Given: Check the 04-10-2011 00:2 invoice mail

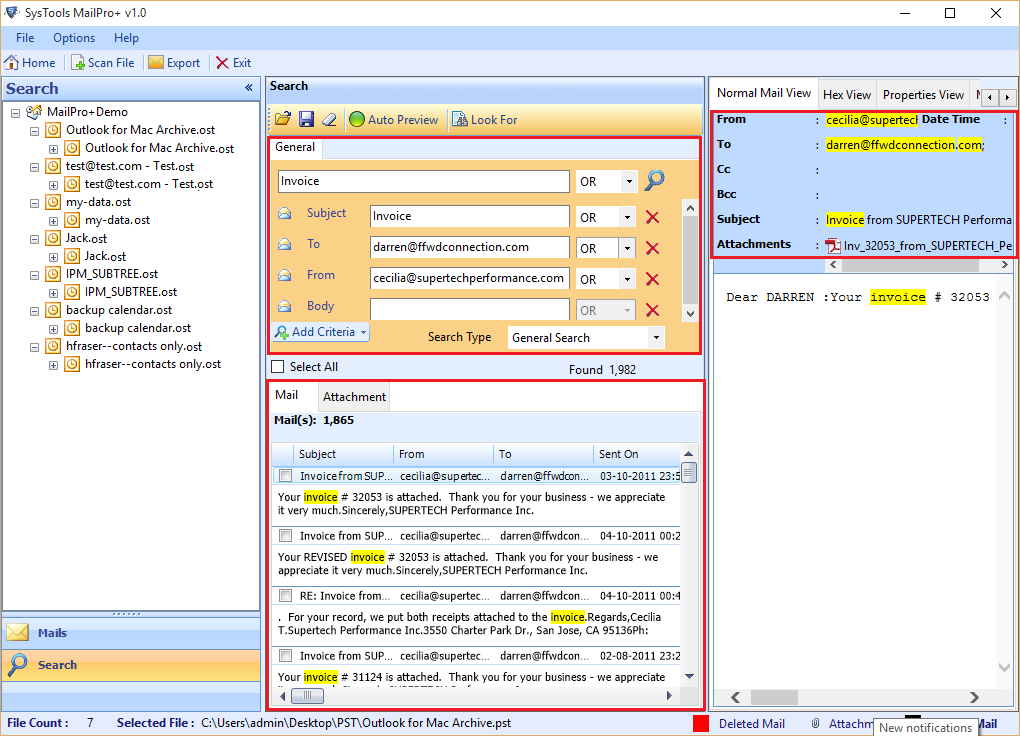Looking at the screenshot, I should [x=285, y=536].
